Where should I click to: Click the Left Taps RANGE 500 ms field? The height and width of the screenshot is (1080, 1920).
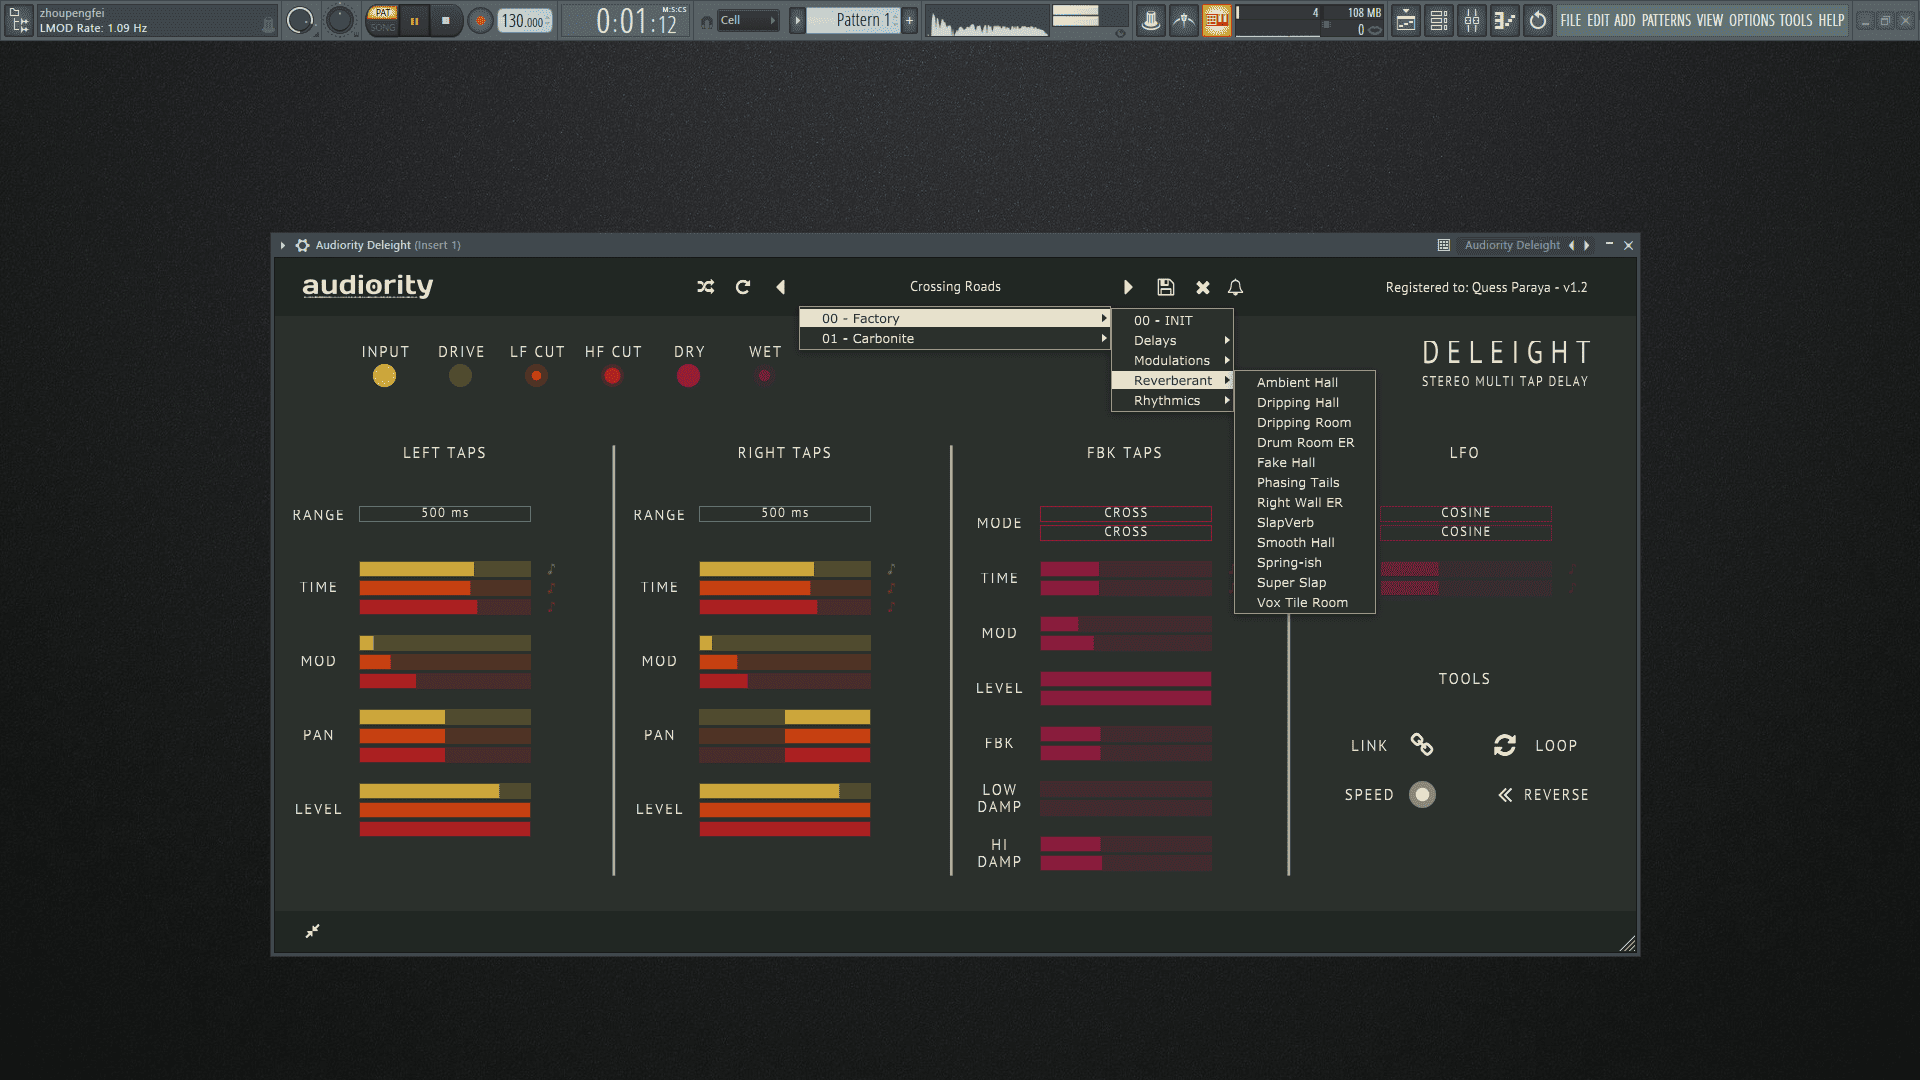tap(445, 514)
